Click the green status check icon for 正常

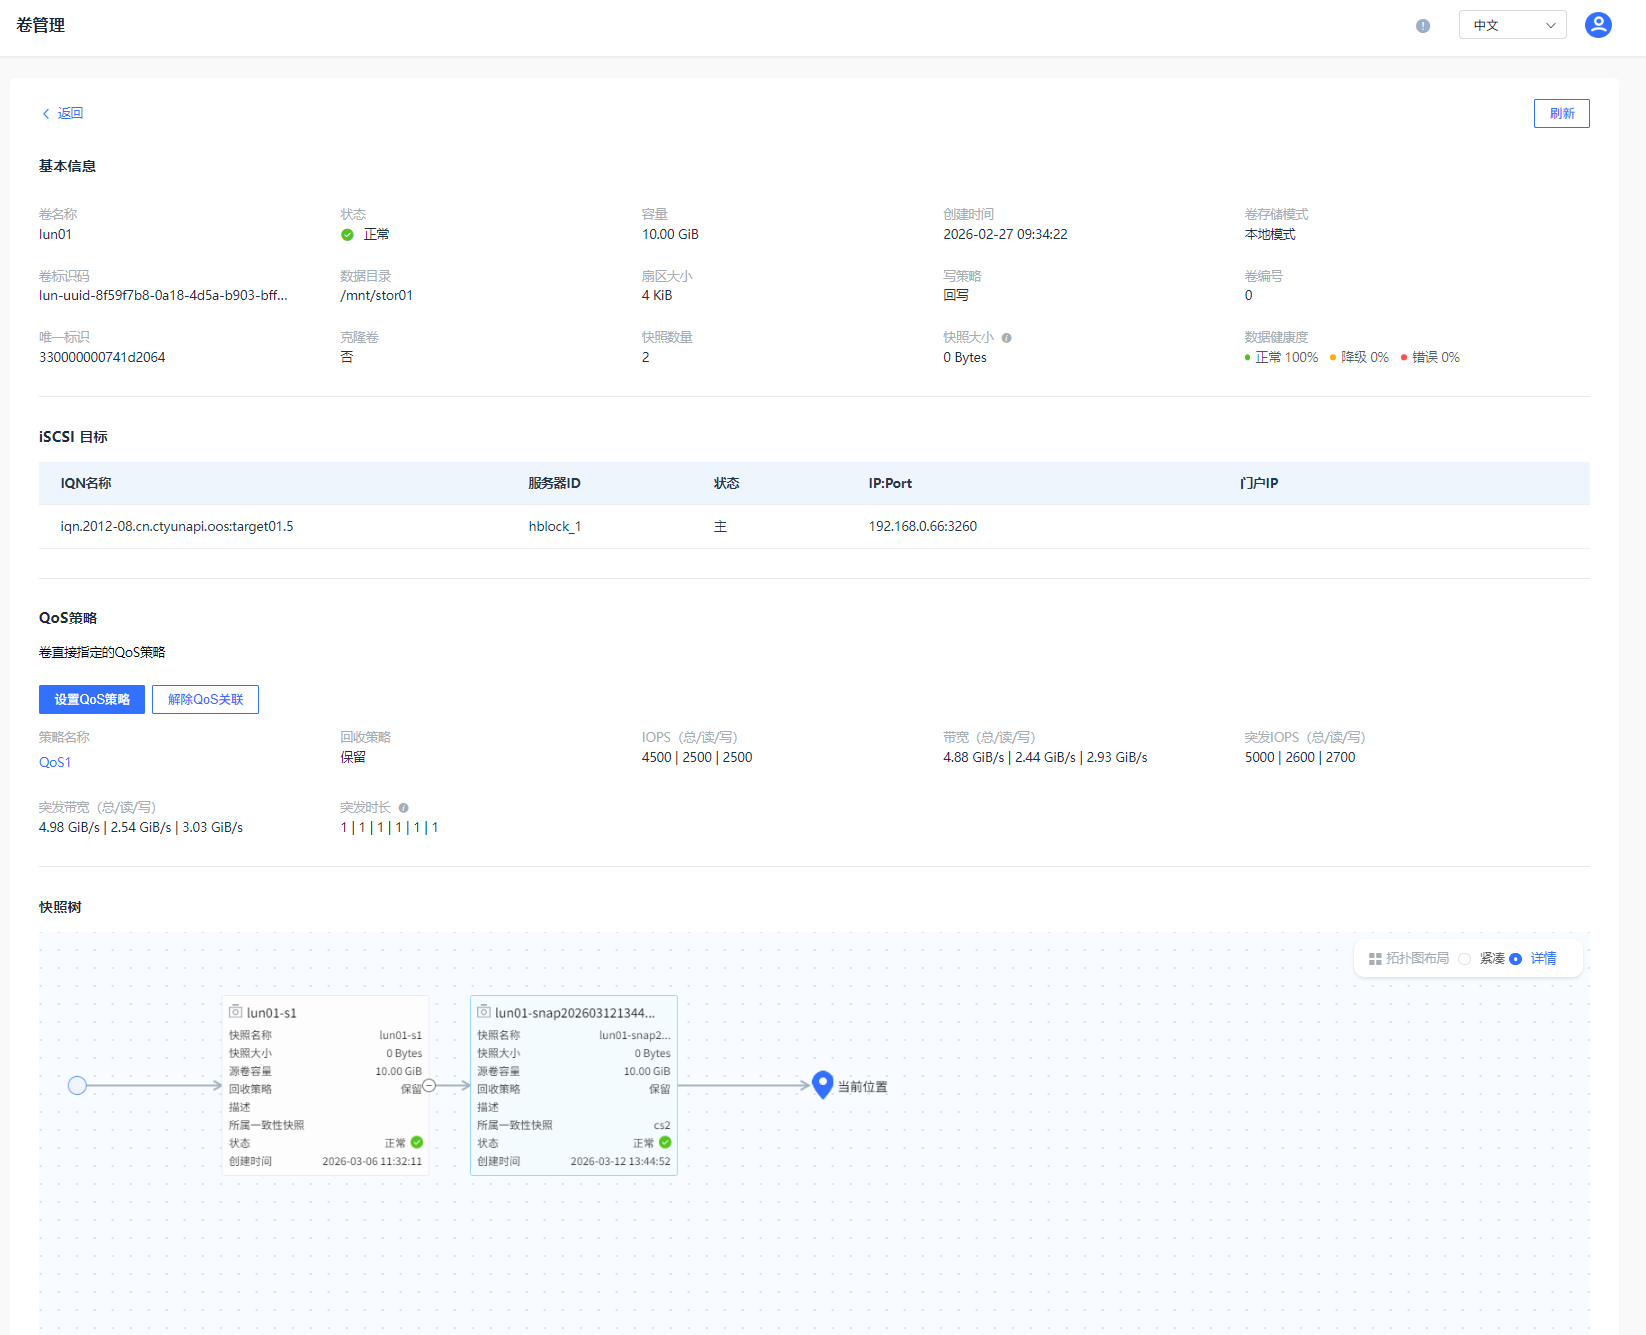pos(347,235)
